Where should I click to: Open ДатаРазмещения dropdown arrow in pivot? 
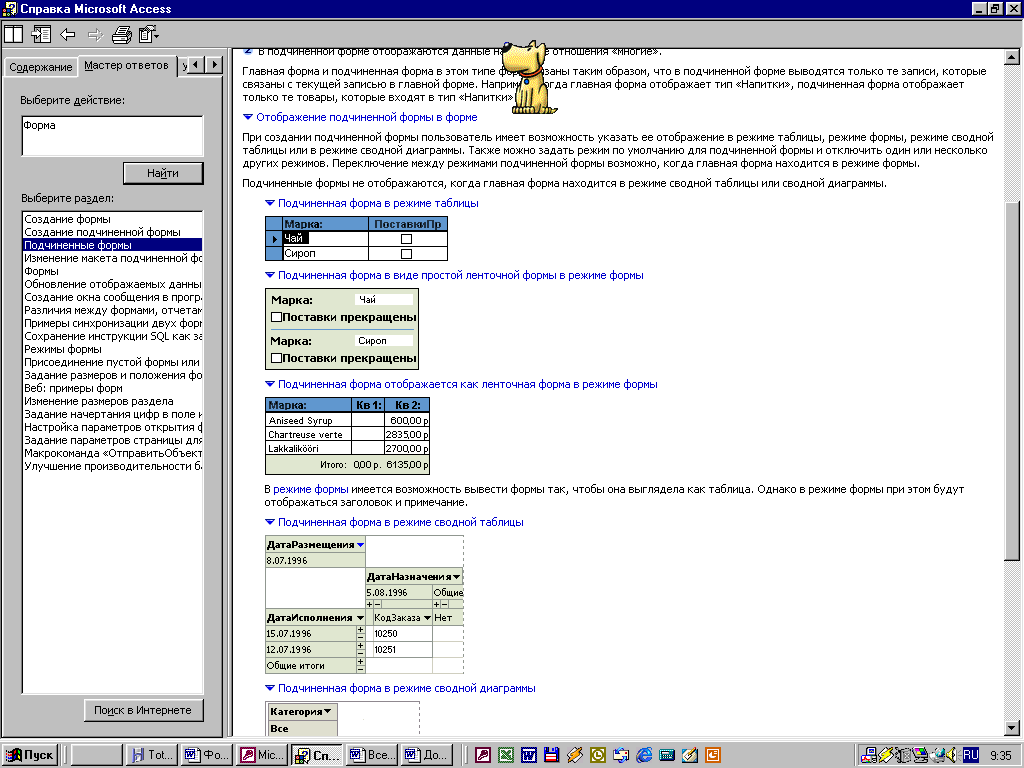(x=360, y=545)
